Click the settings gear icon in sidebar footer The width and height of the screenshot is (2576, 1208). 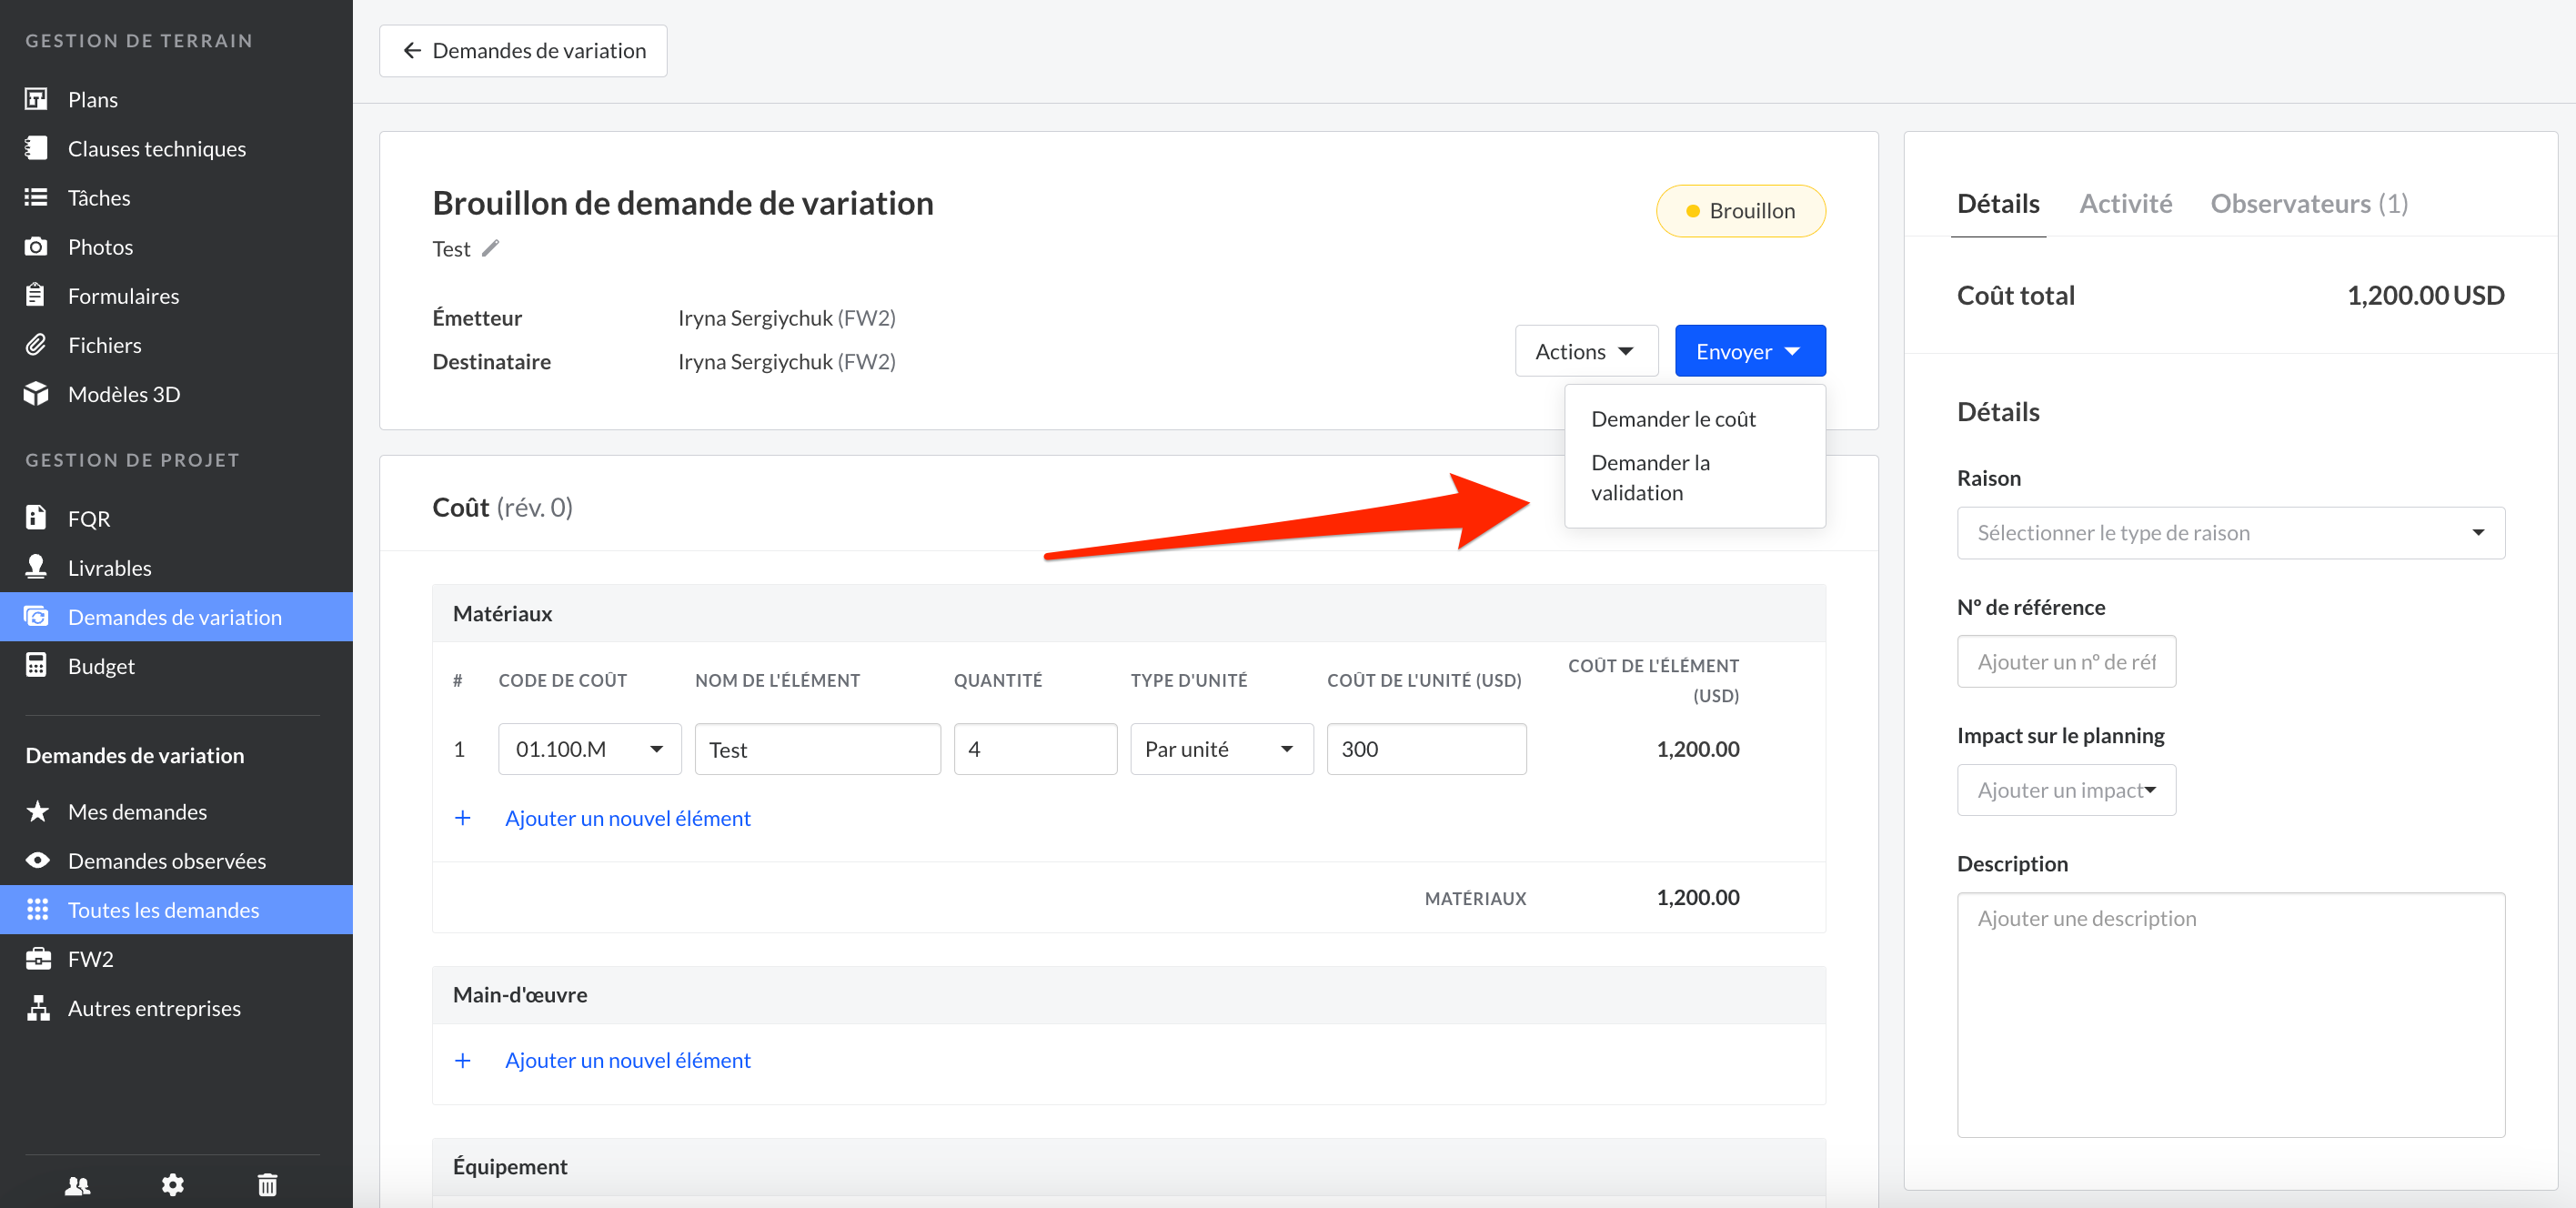[x=173, y=1184]
